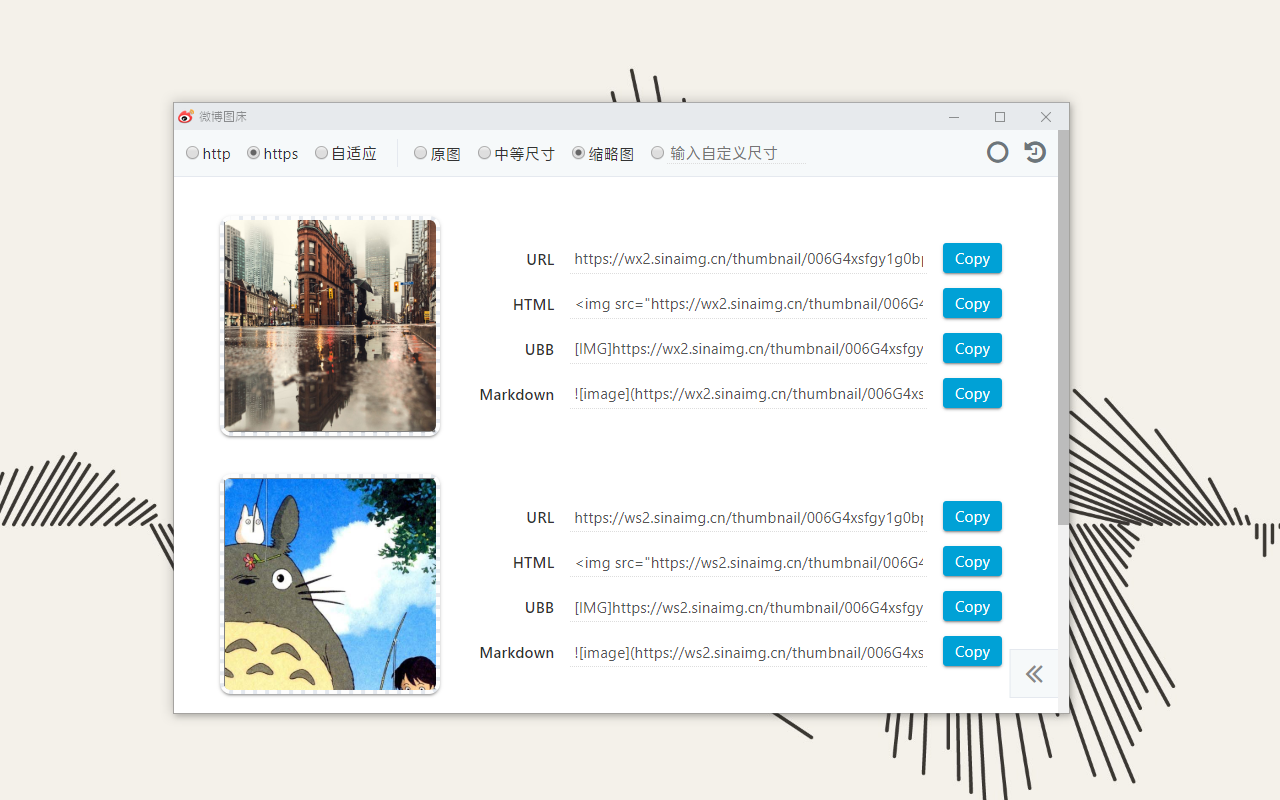The image size is (1280, 800).
Task: Click the circle upload status icon top right
Action: [997, 152]
